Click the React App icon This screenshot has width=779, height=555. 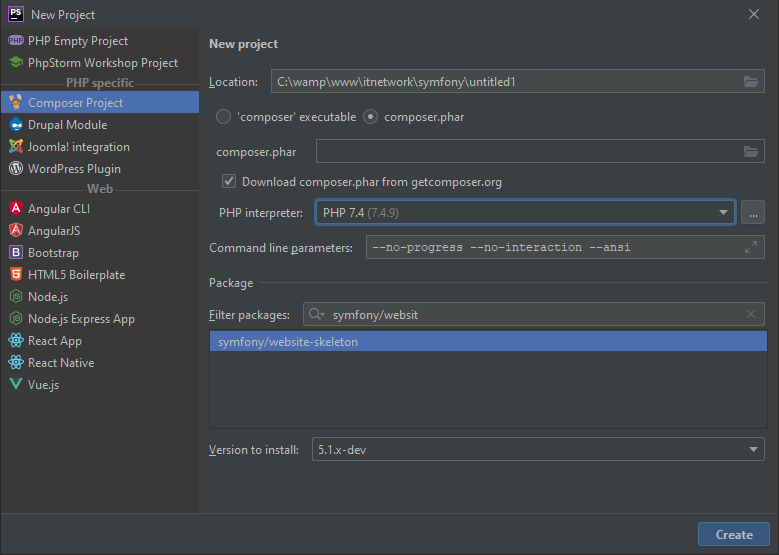click(16, 340)
